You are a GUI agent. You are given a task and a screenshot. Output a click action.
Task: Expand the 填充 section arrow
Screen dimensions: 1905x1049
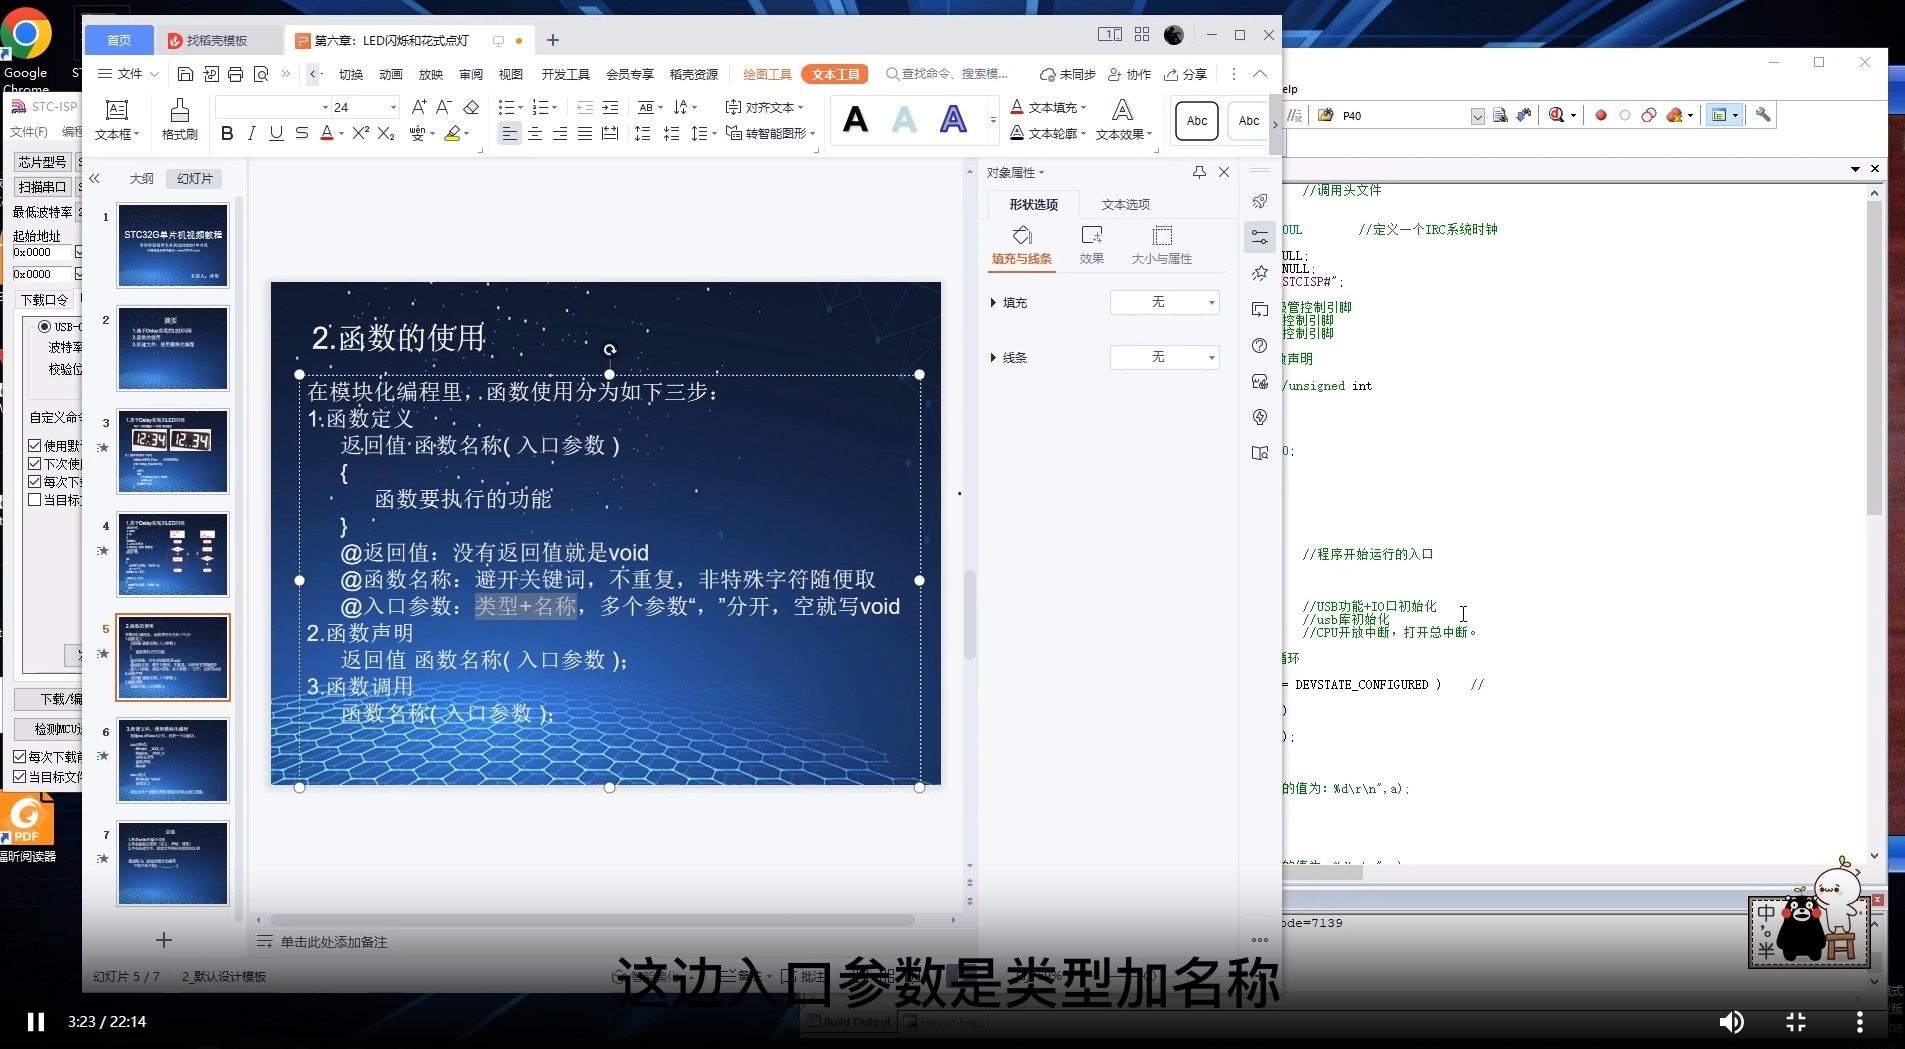tap(993, 302)
